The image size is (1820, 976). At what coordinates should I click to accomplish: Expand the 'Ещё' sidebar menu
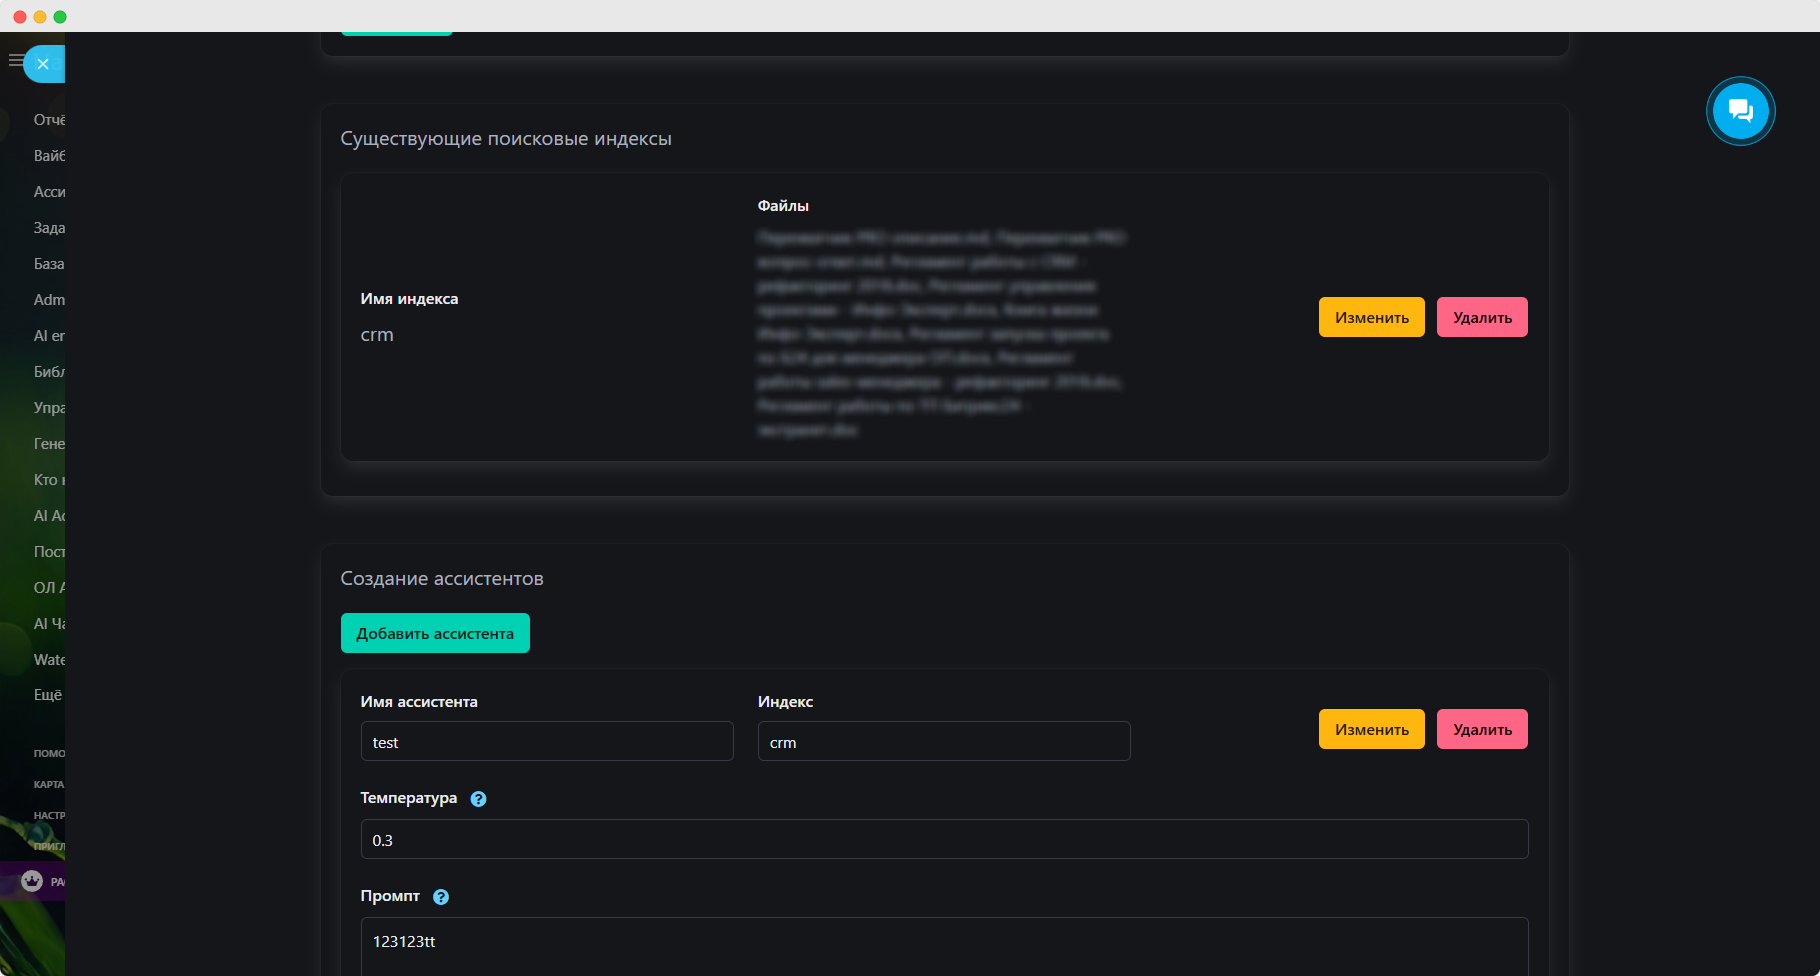[x=48, y=695]
